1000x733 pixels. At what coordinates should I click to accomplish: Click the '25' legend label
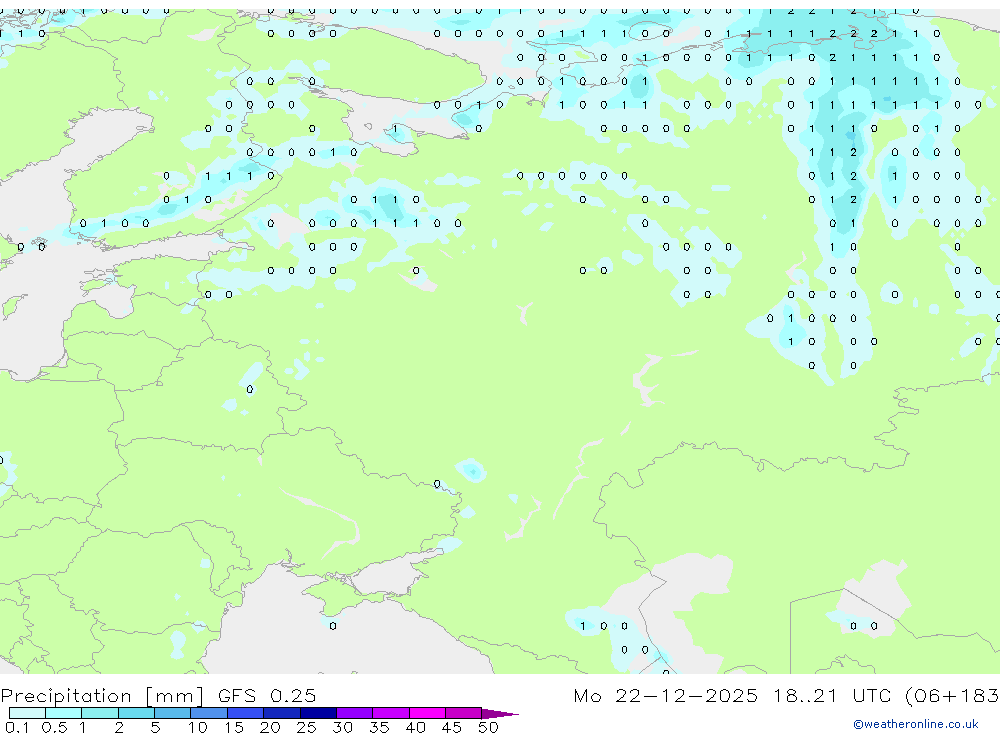tap(306, 727)
